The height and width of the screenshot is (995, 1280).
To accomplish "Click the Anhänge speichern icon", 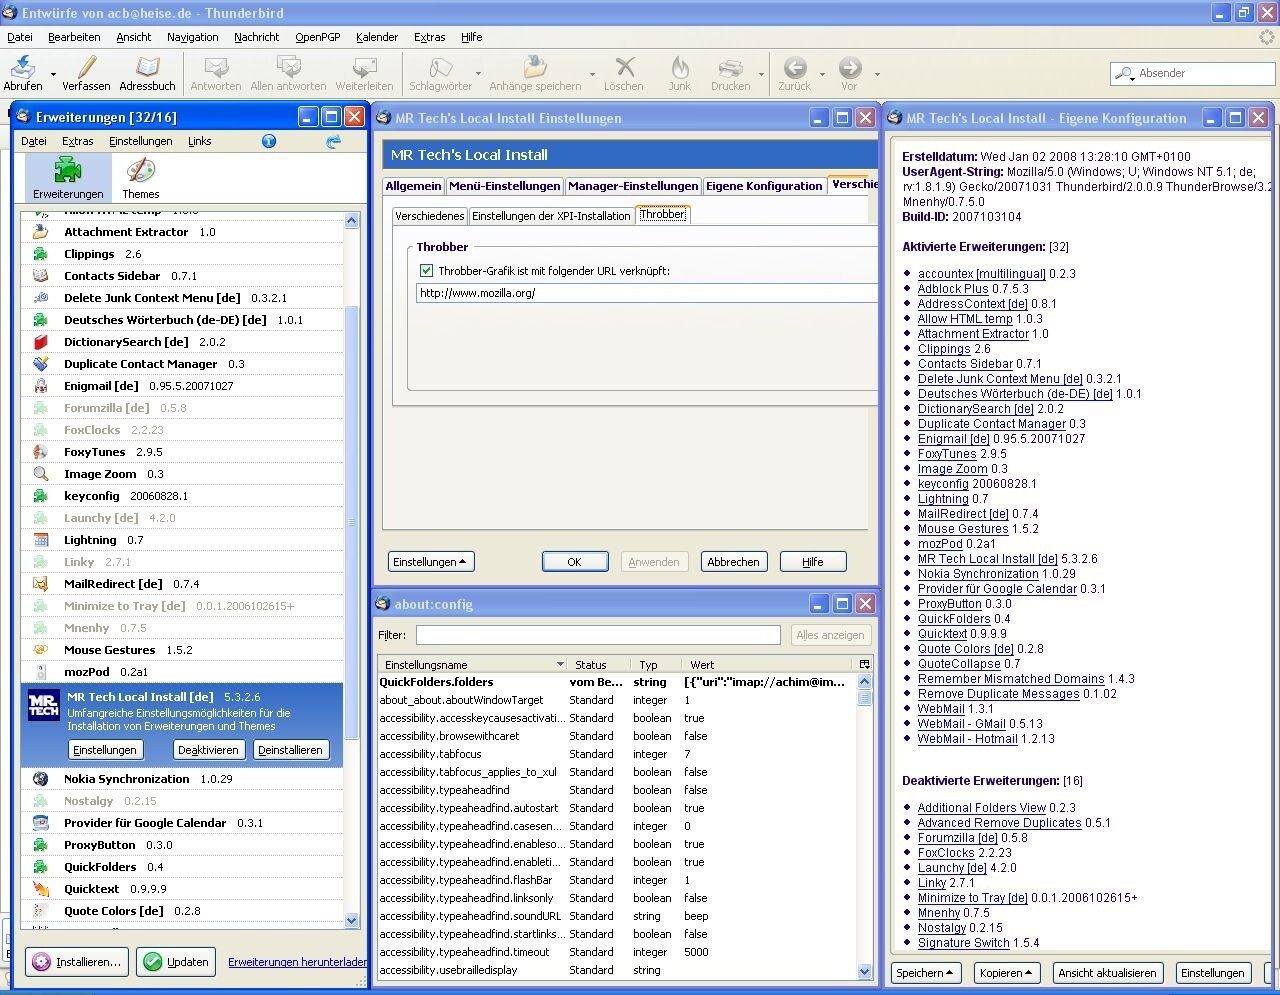I will (535, 67).
